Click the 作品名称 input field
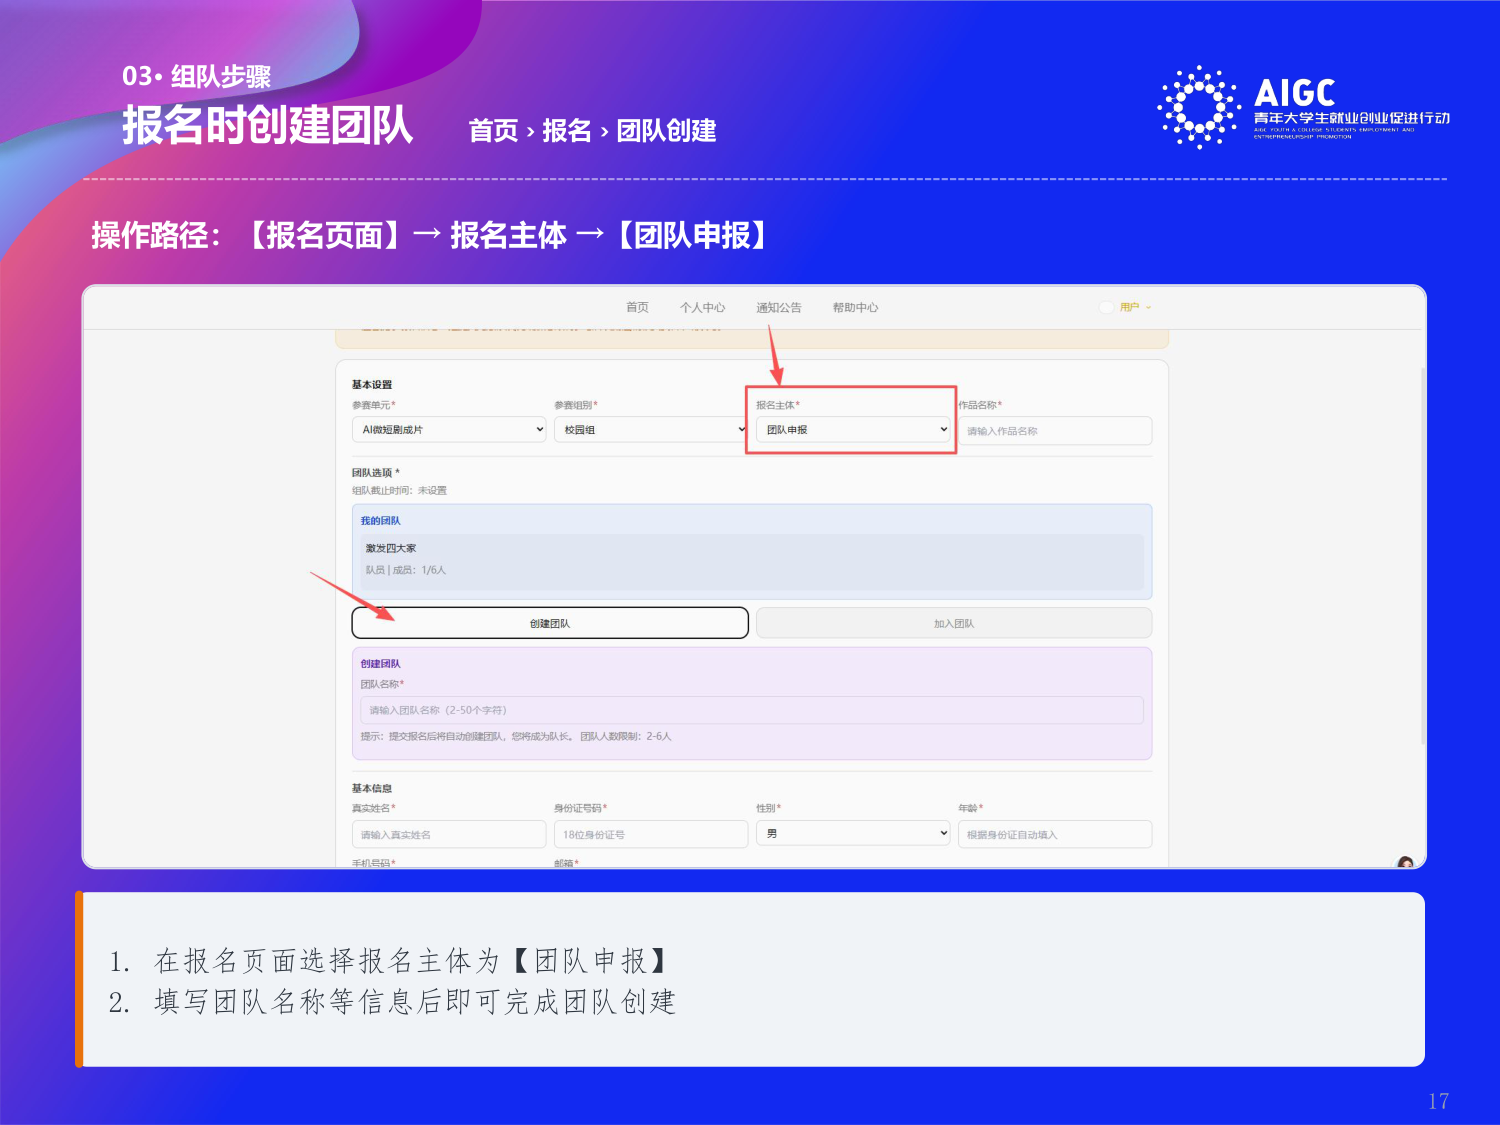Viewport: 1500px width, 1125px height. pos(1055,431)
